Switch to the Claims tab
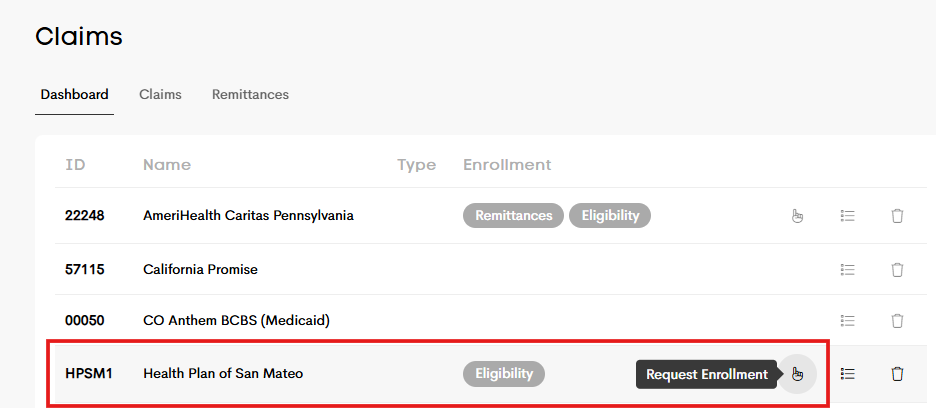 tap(160, 94)
